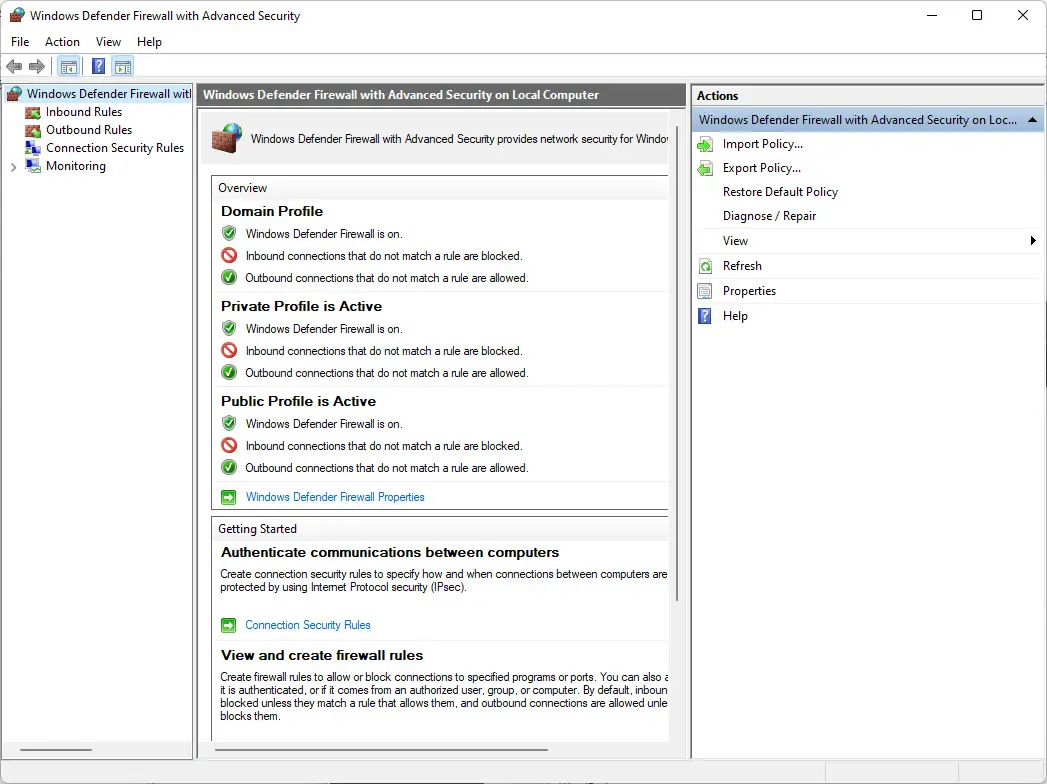Select Help entry in Actions pane
Screen dimensions: 1047x784
coord(735,316)
